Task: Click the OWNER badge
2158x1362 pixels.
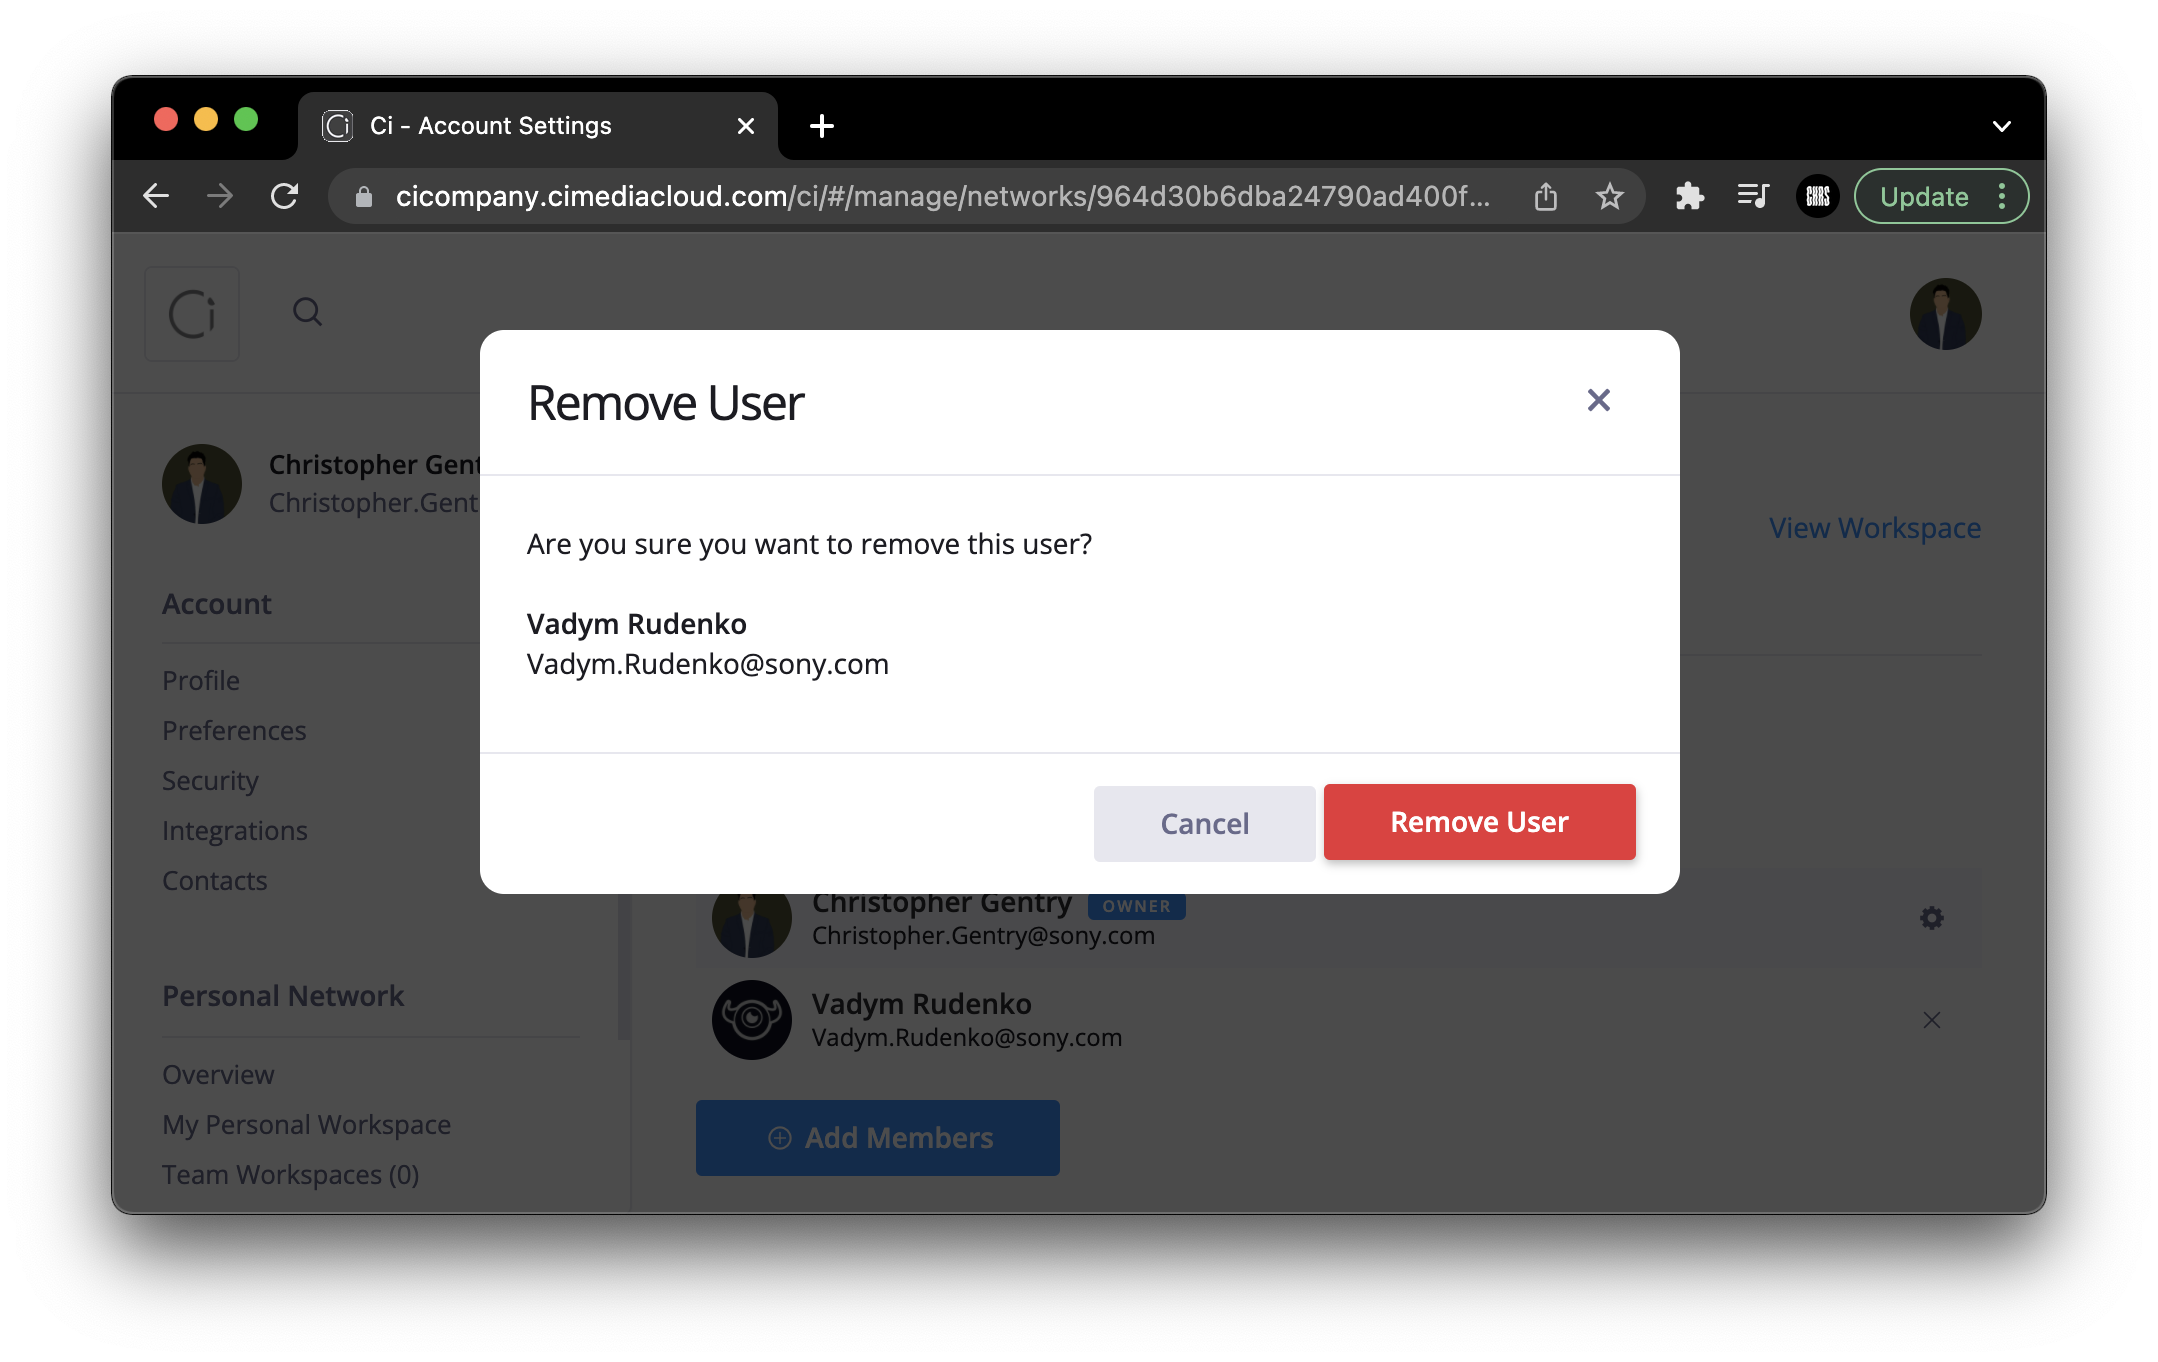Action: [1136, 906]
